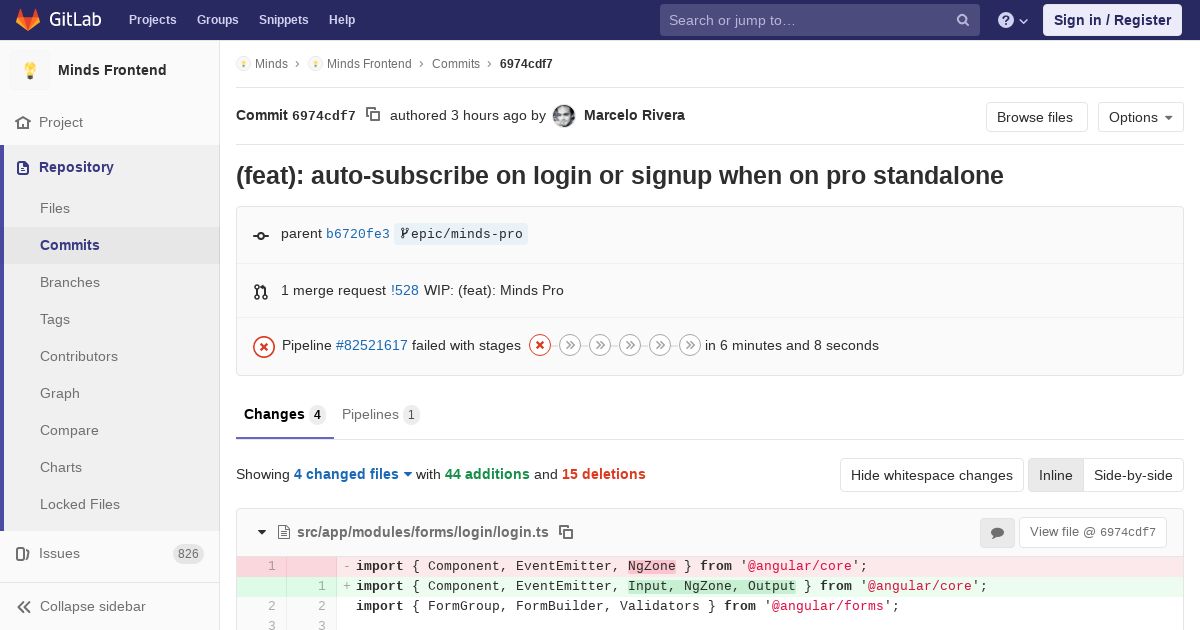
Task: Open the Options dropdown
Action: [x=1141, y=117]
